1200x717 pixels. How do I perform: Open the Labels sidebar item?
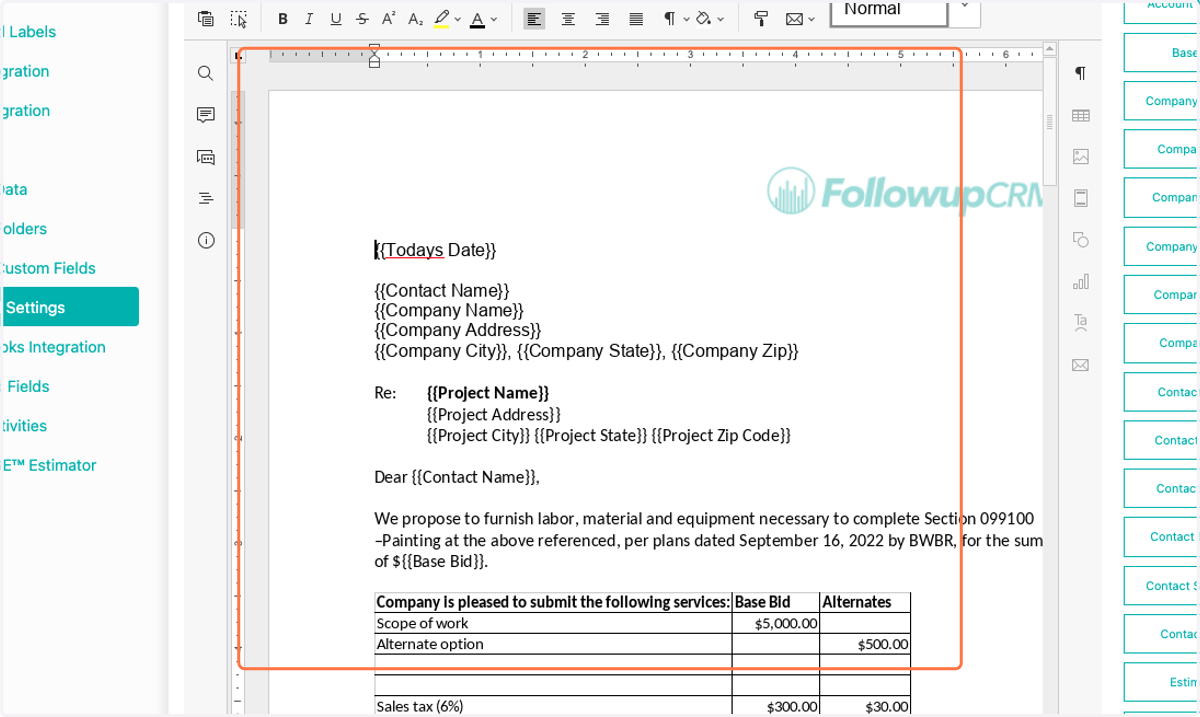tap(29, 32)
